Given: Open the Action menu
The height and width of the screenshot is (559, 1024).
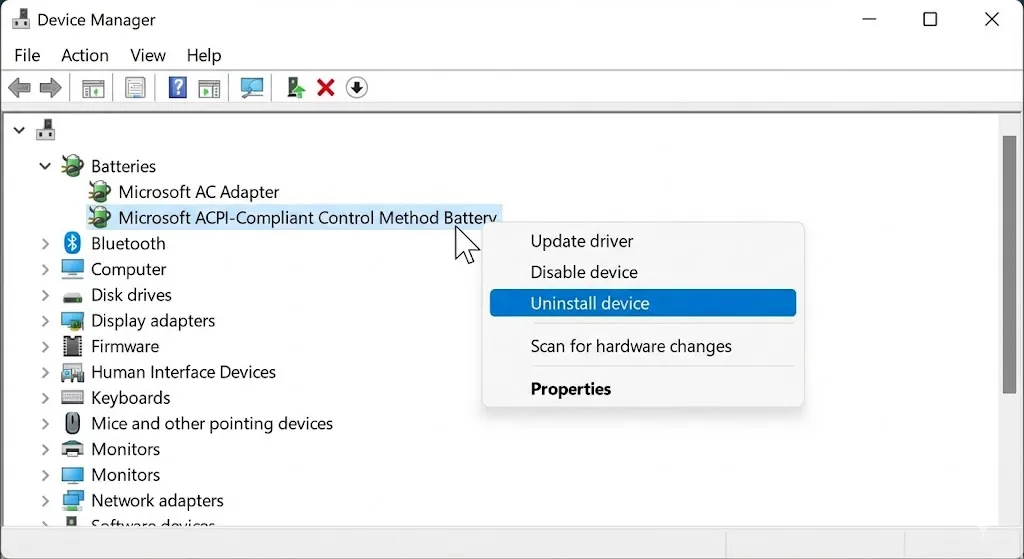Looking at the screenshot, I should [x=85, y=56].
